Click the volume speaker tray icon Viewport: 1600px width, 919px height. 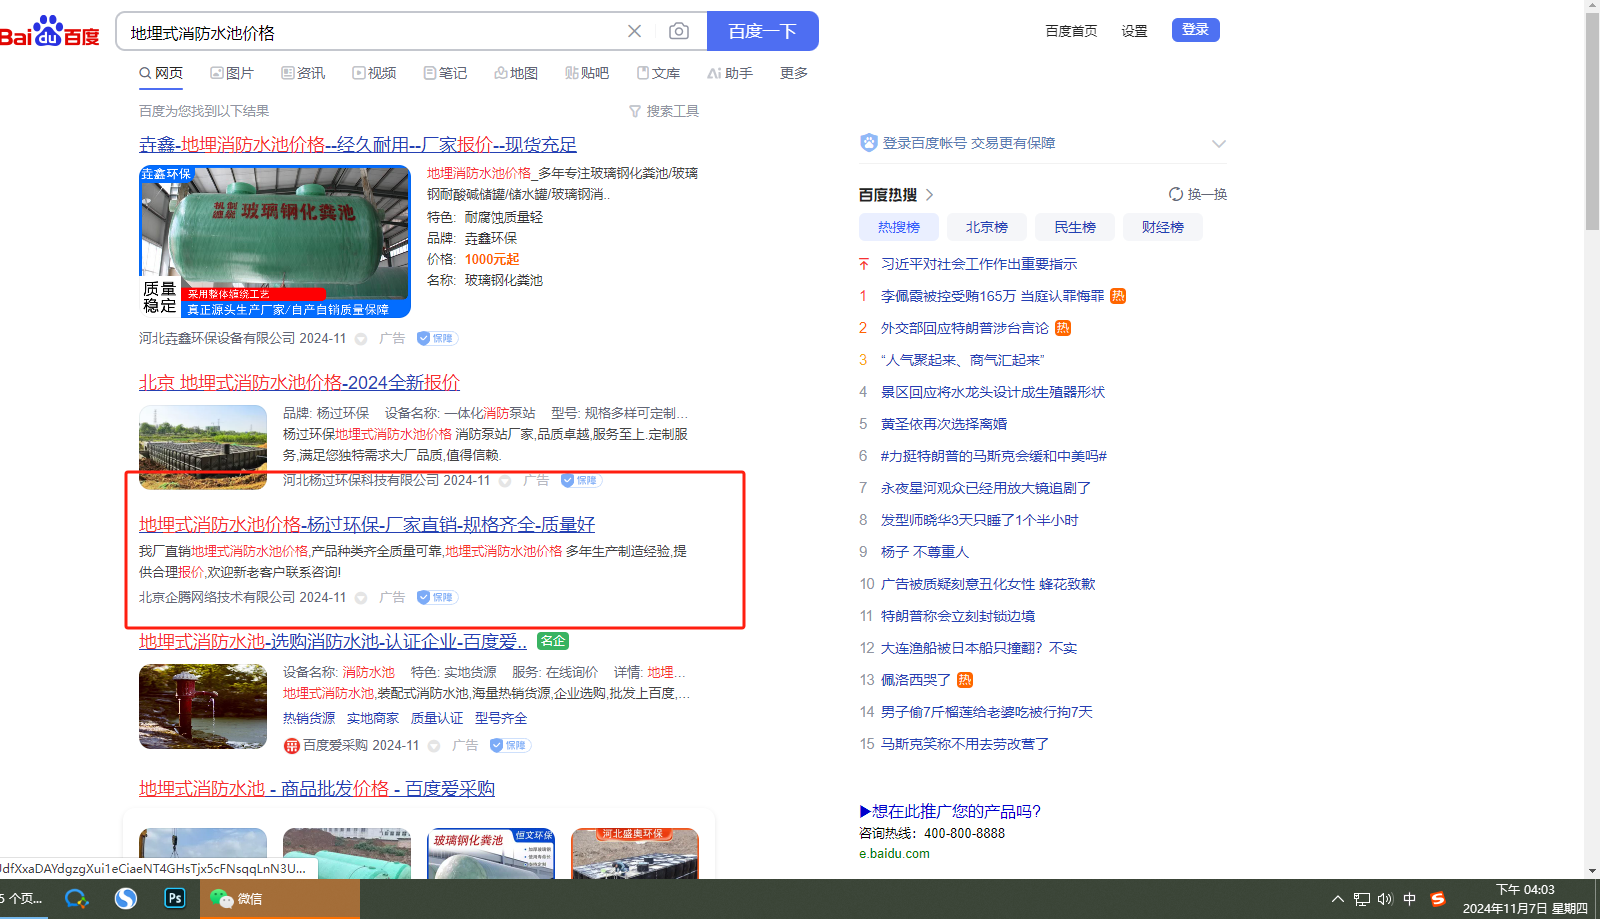tap(1385, 899)
